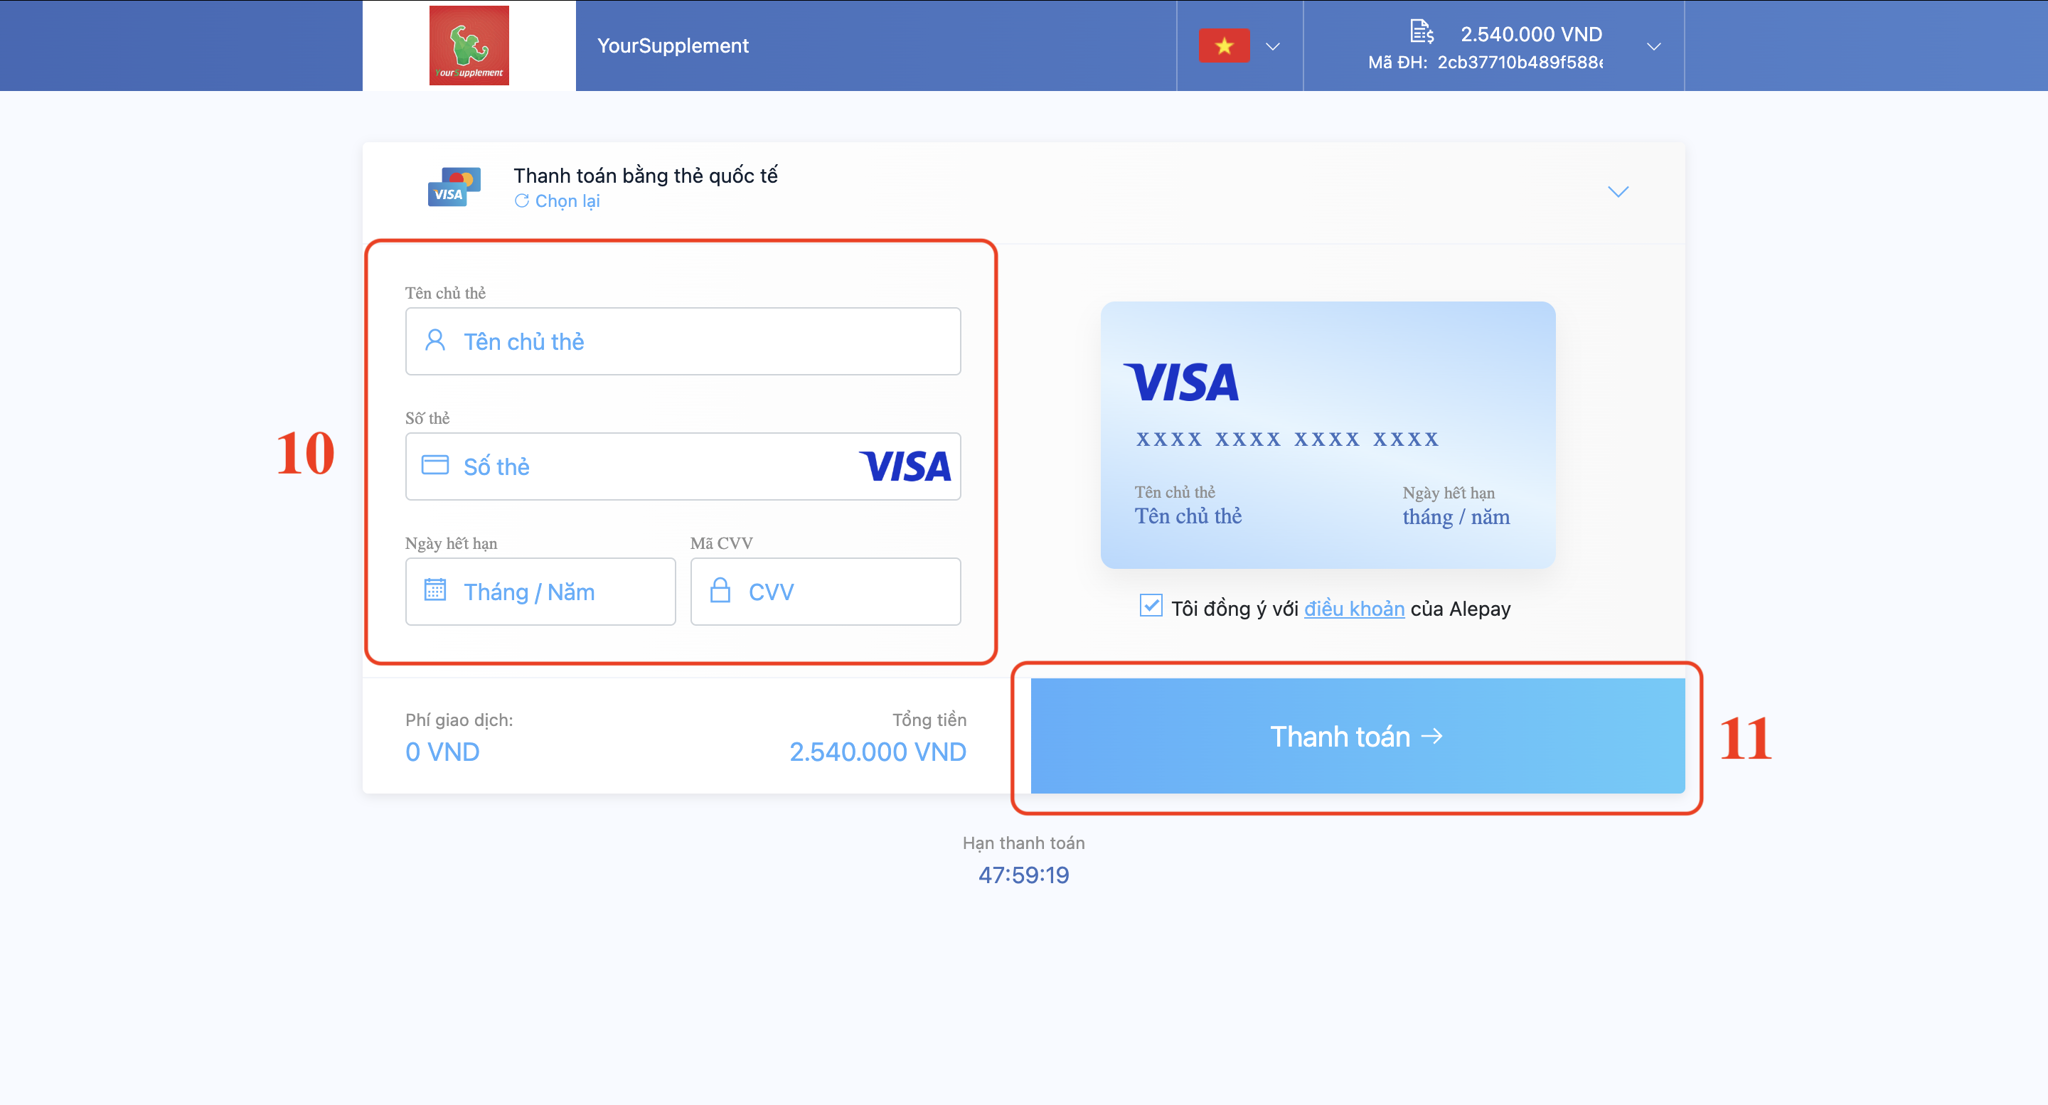Click the Vietnam flag language icon
2048x1105 pixels.
click(1224, 46)
